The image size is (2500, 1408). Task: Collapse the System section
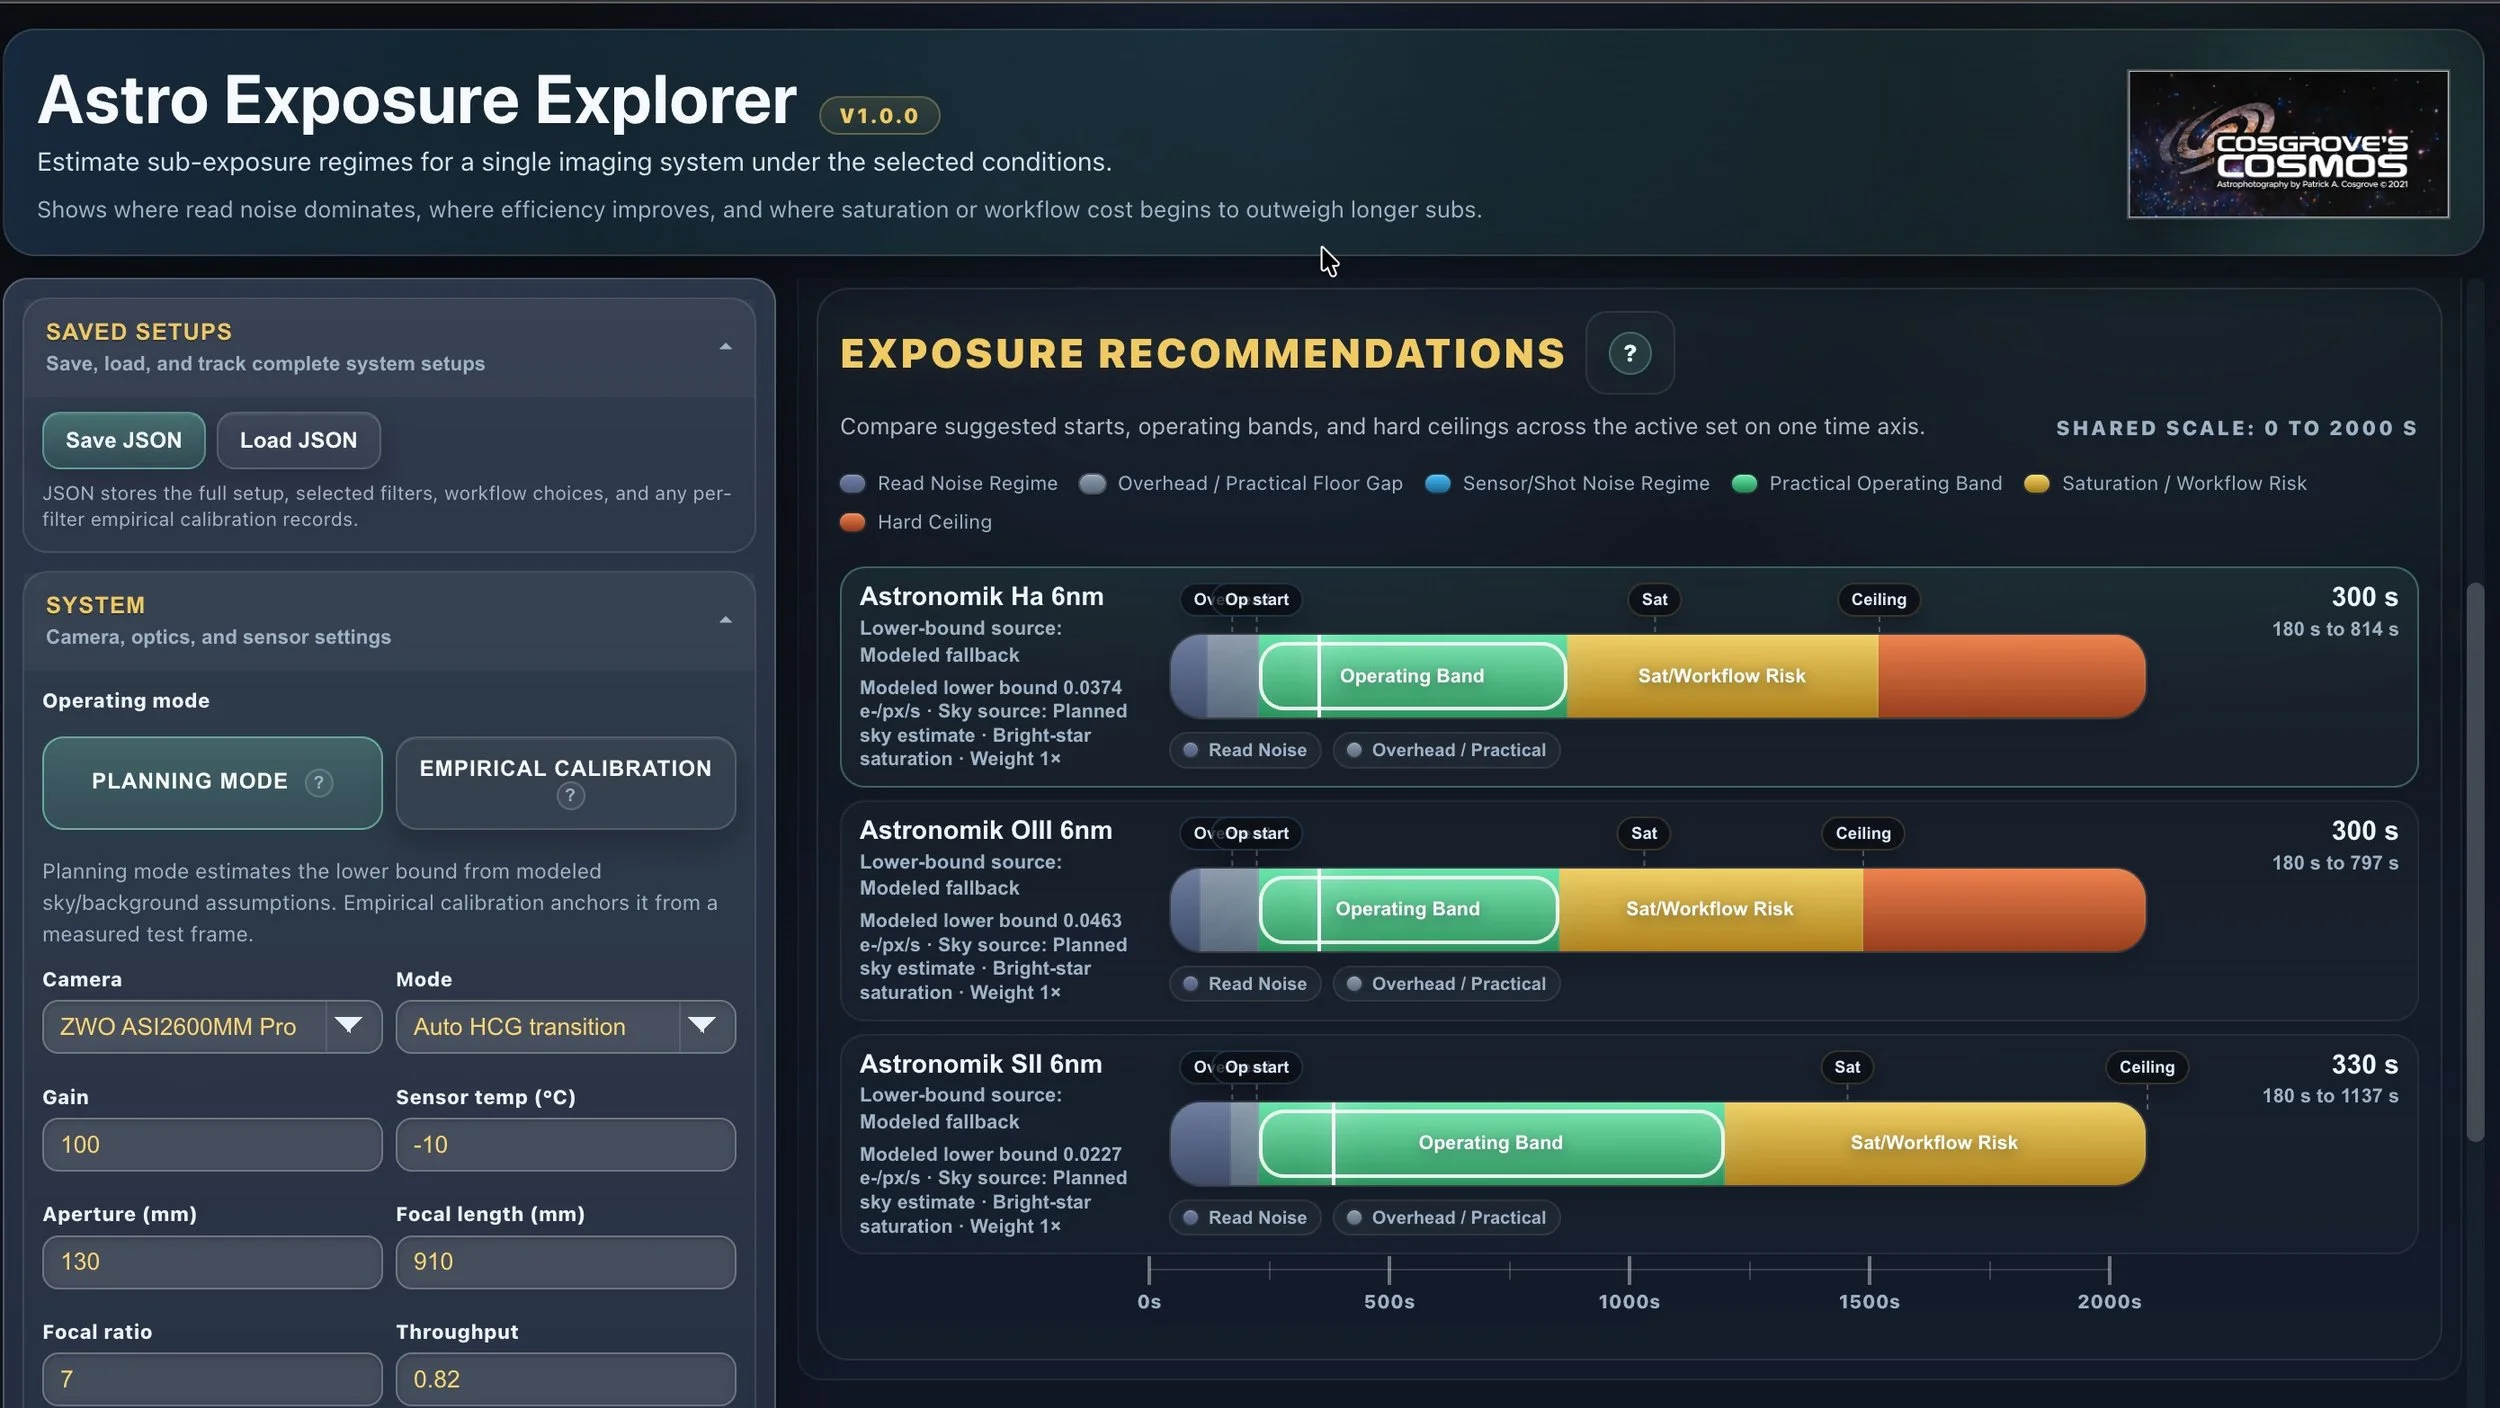pyautogui.click(x=725, y=620)
